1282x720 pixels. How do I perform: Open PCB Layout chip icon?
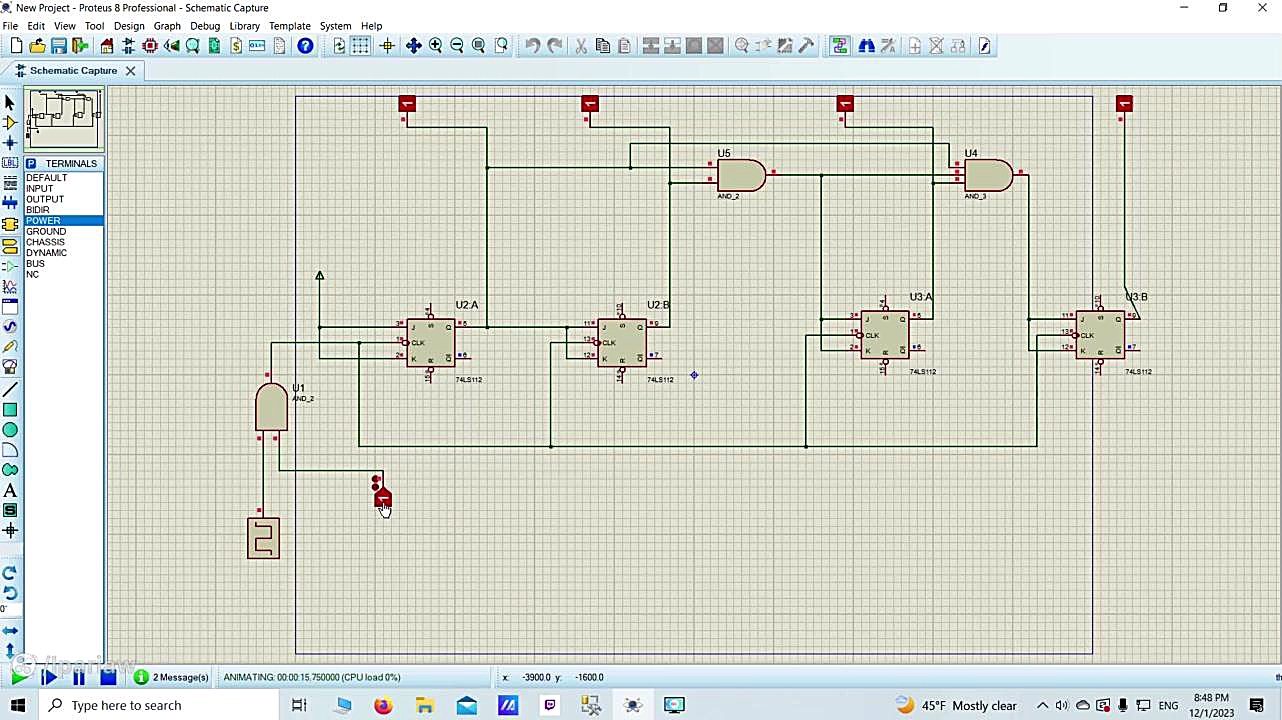150,46
